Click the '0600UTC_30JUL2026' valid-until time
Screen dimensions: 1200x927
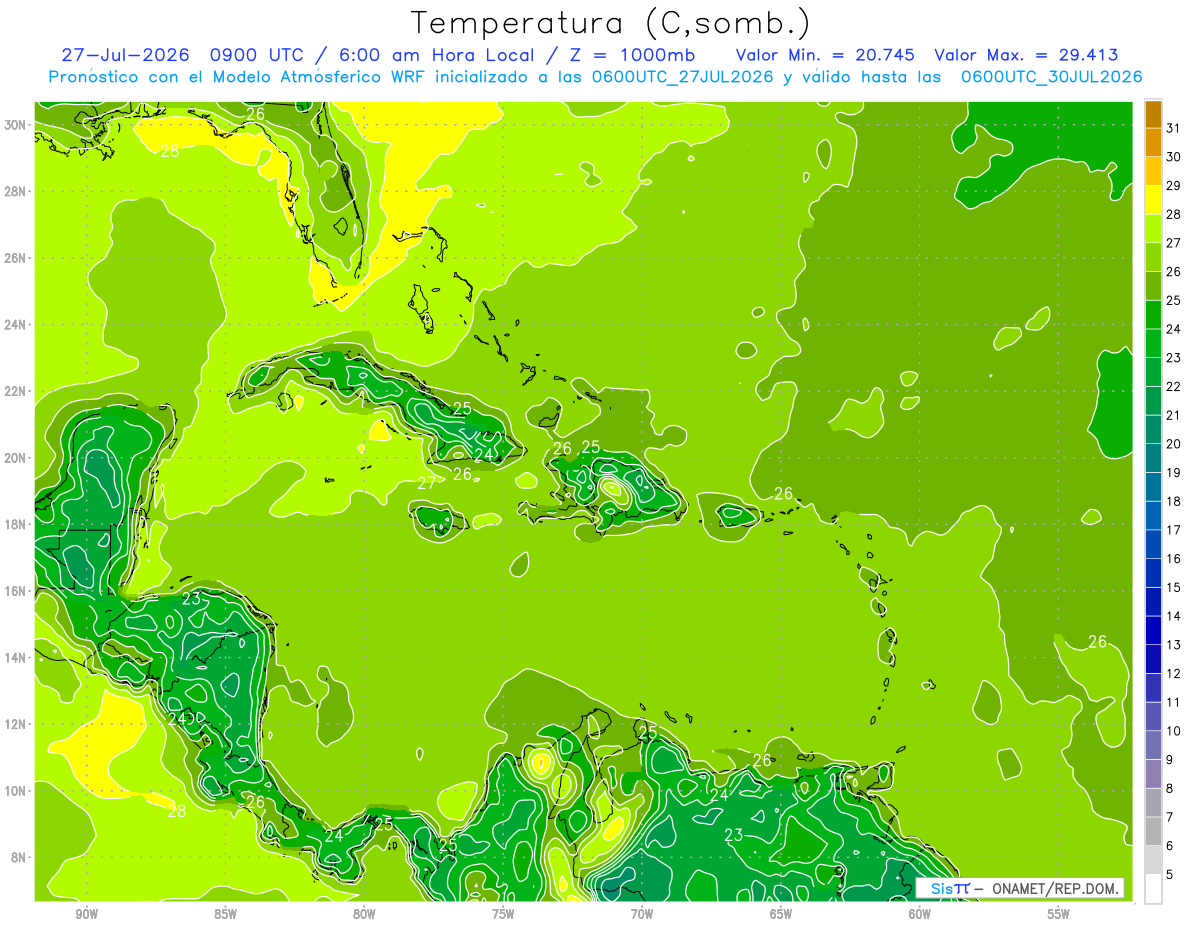pyautogui.click(x=1052, y=77)
